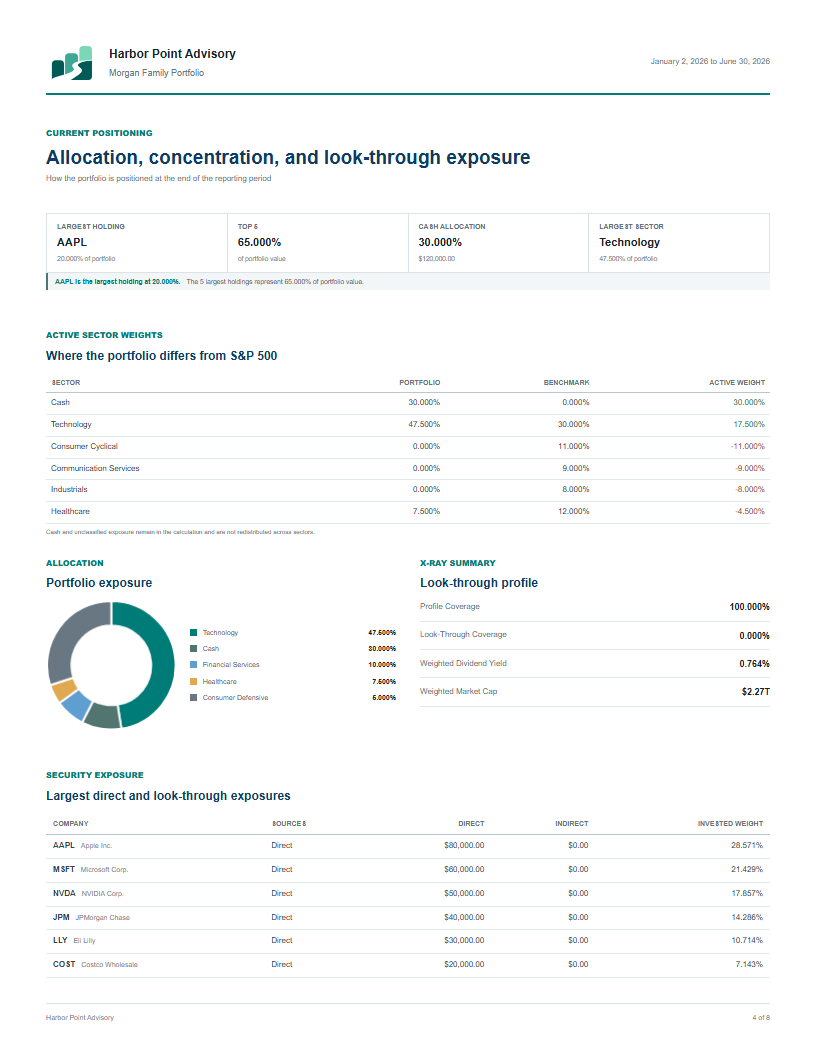Click the 'Industrials' sector row label
Image resolution: width=816 pixels, height=1056 pixels.
pos(69,490)
